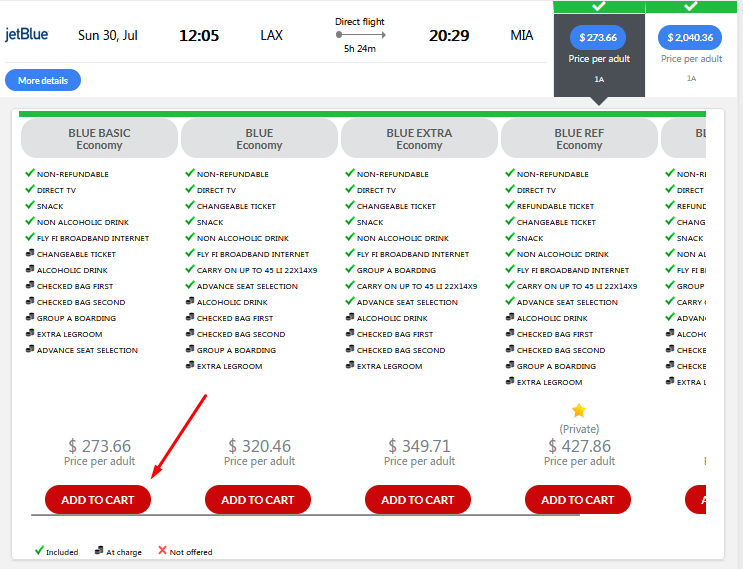Click the 5h 24m flight duration
The image size is (743, 569).
[360, 49]
